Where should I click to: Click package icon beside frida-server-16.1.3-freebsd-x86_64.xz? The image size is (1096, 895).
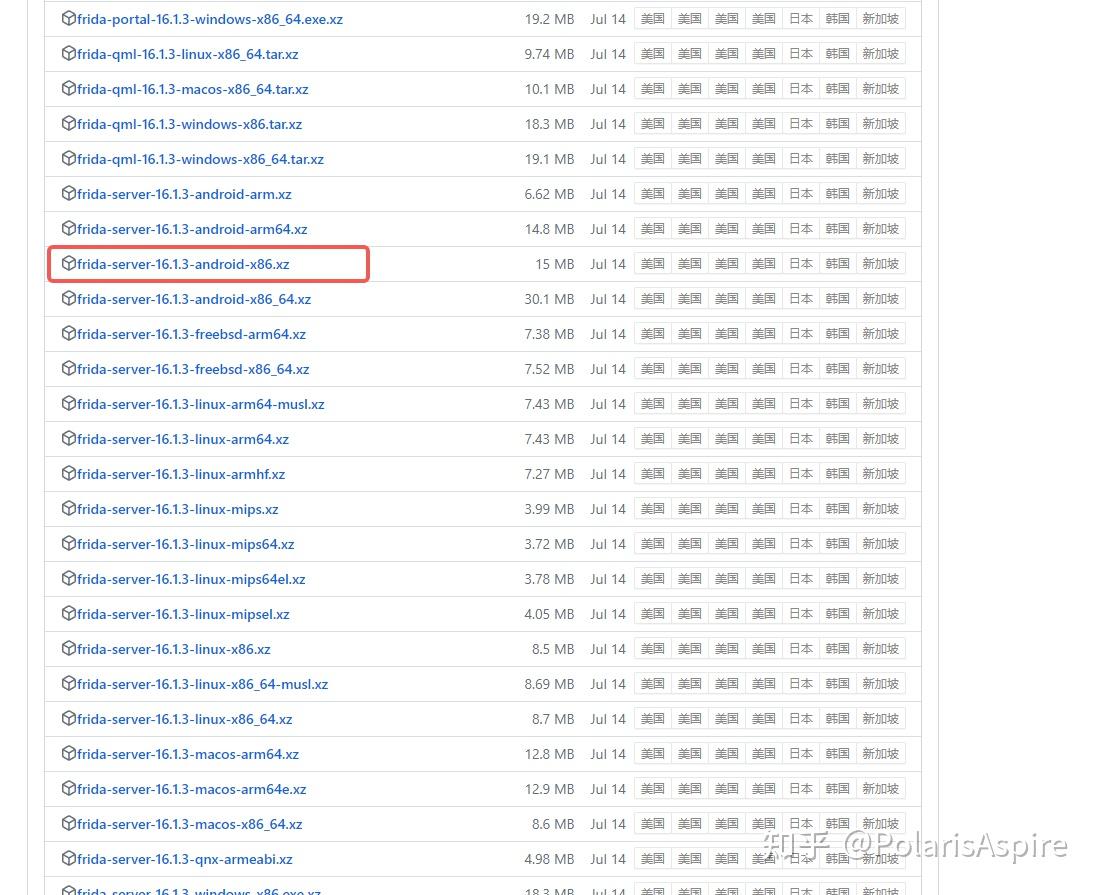(x=68, y=368)
